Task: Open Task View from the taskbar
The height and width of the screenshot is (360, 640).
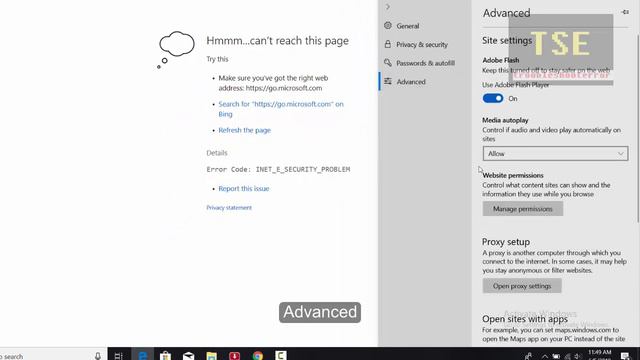Action: [118, 356]
